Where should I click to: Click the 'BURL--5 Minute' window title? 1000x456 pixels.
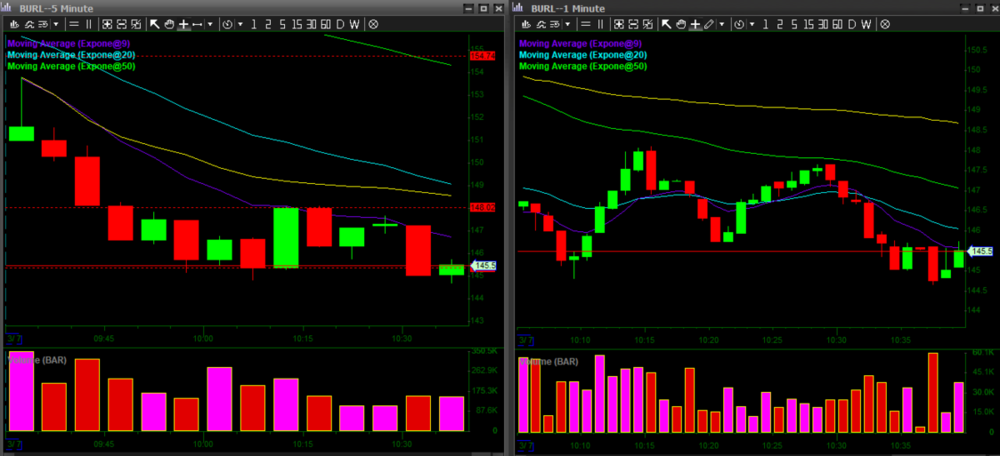click(x=60, y=7)
